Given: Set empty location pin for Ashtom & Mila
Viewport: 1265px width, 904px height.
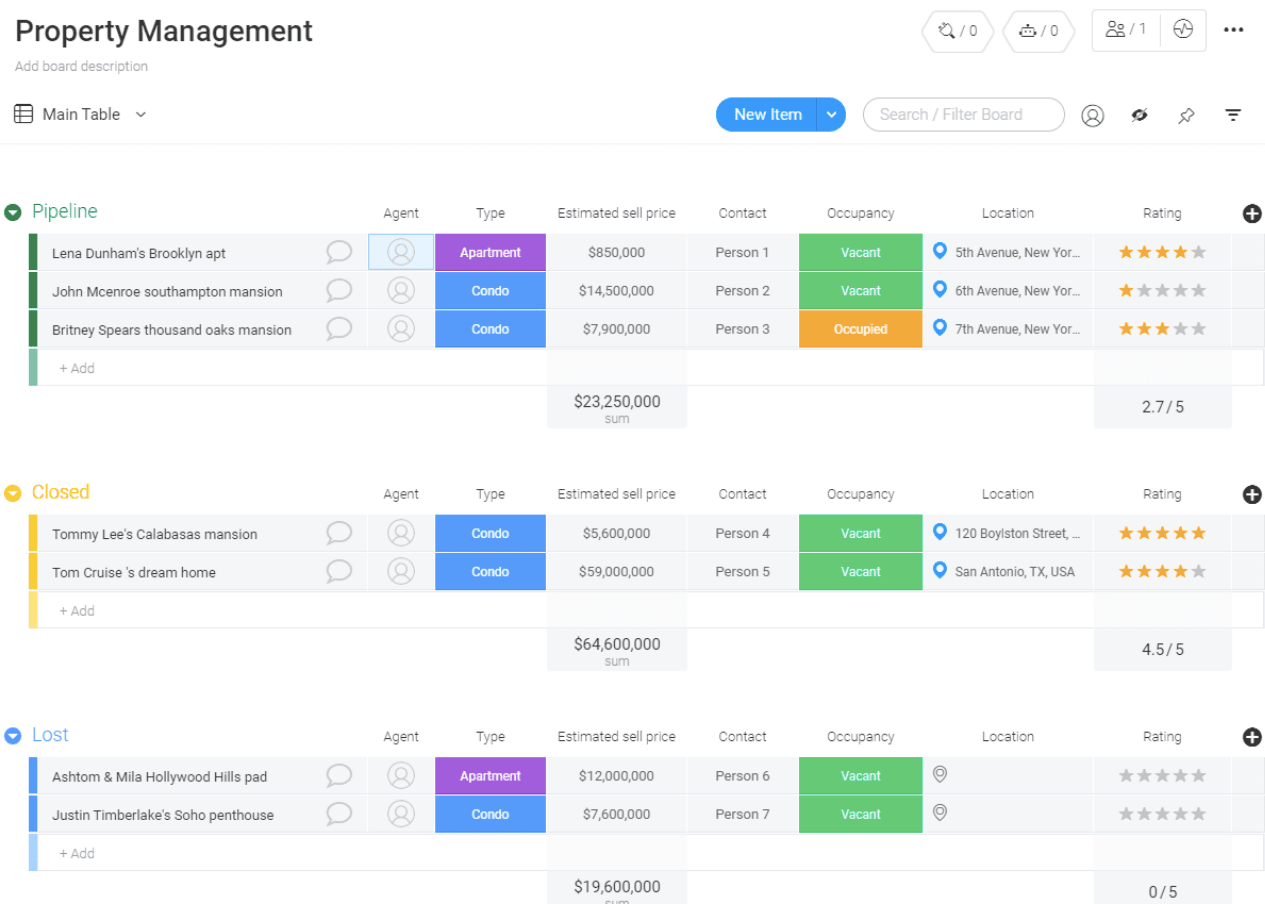Looking at the screenshot, I should pyautogui.click(x=939, y=775).
